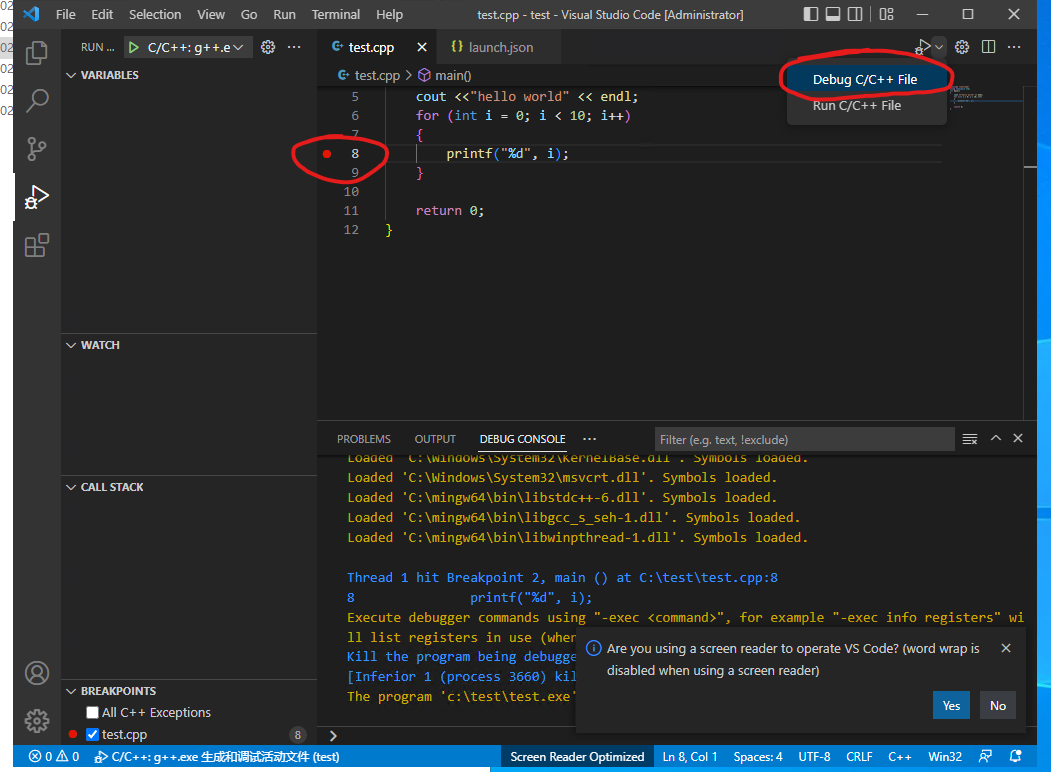This screenshot has width=1051, height=772.
Task: Open launch.json via debug gear icon
Action: [267, 47]
